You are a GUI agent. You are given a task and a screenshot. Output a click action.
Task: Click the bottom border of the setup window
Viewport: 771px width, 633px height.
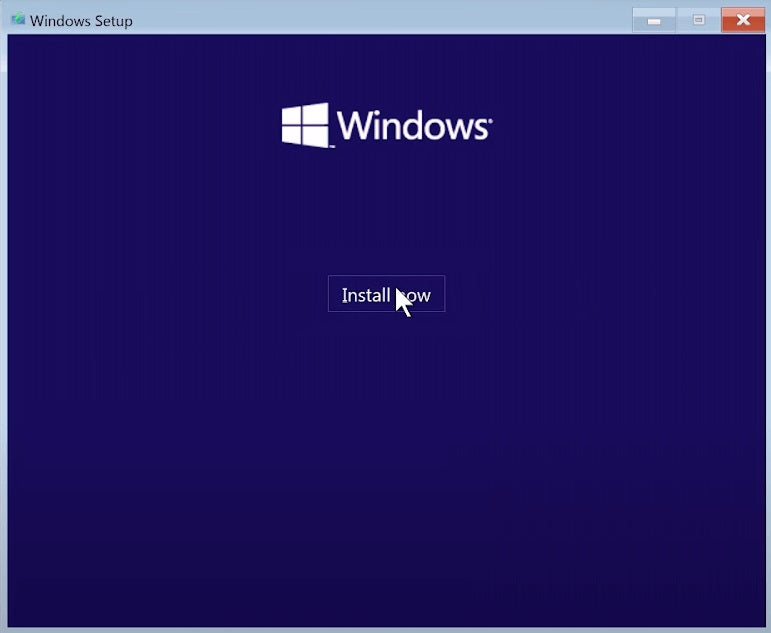(x=386, y=629)
